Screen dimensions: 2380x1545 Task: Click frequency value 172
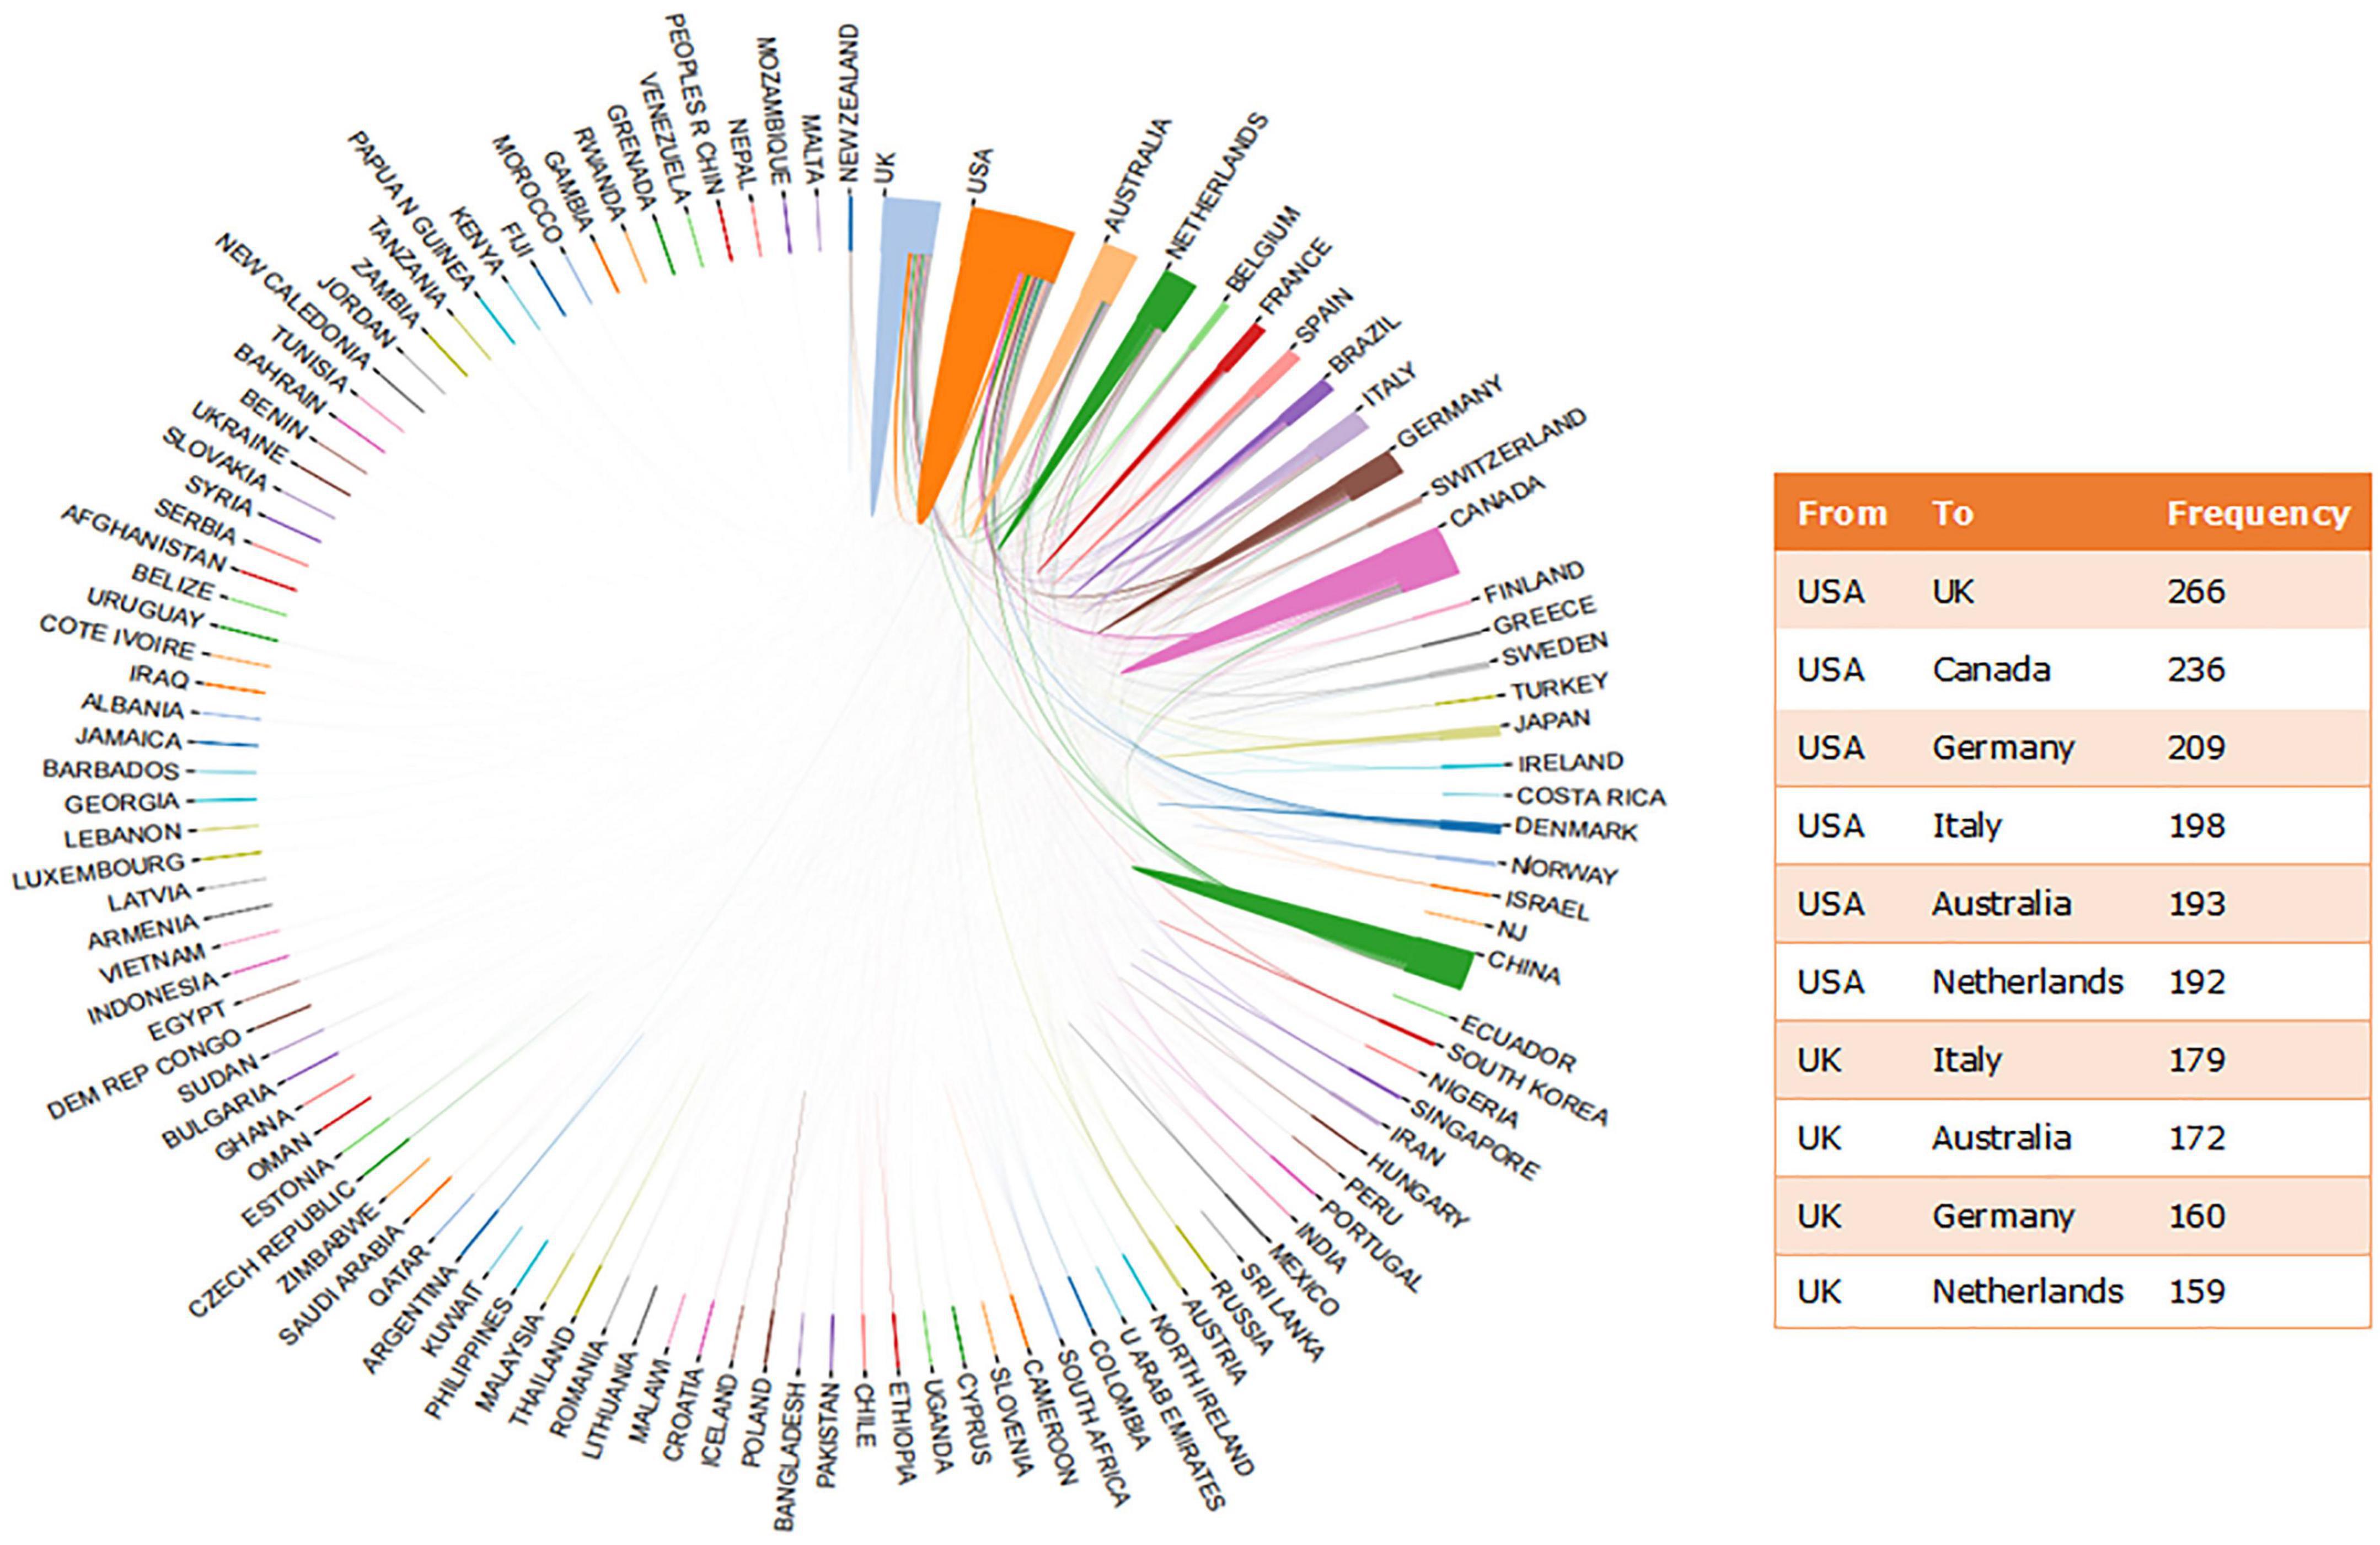click(2196, 1137)
